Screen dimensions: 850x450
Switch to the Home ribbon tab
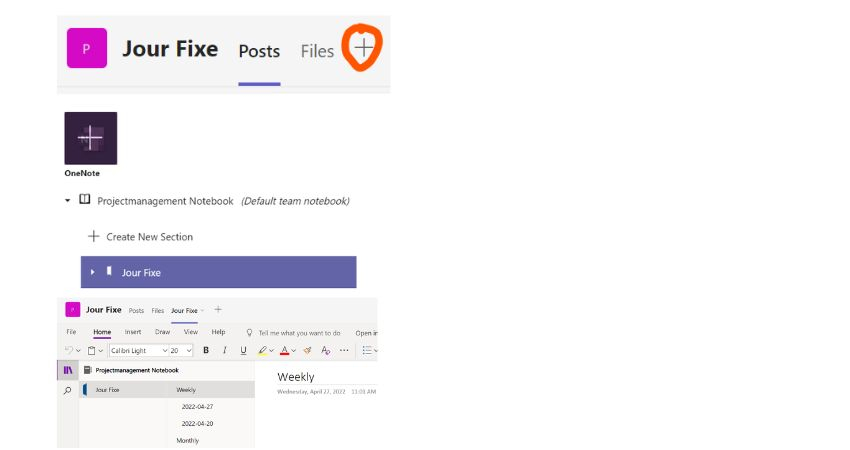pyautogui.click(x=102, y=332)
